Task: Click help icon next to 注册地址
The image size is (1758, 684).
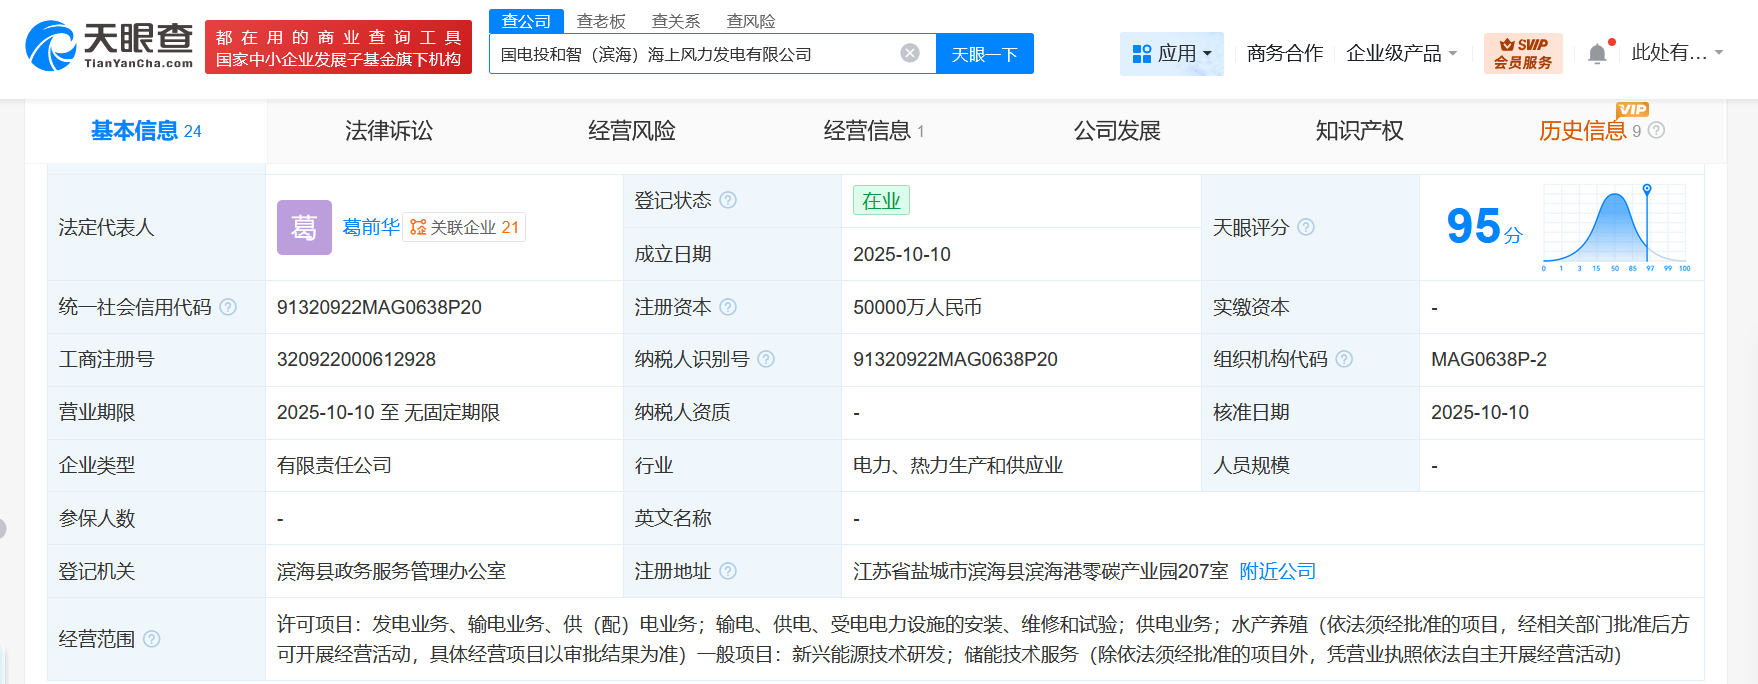Action: click(728, 571)
